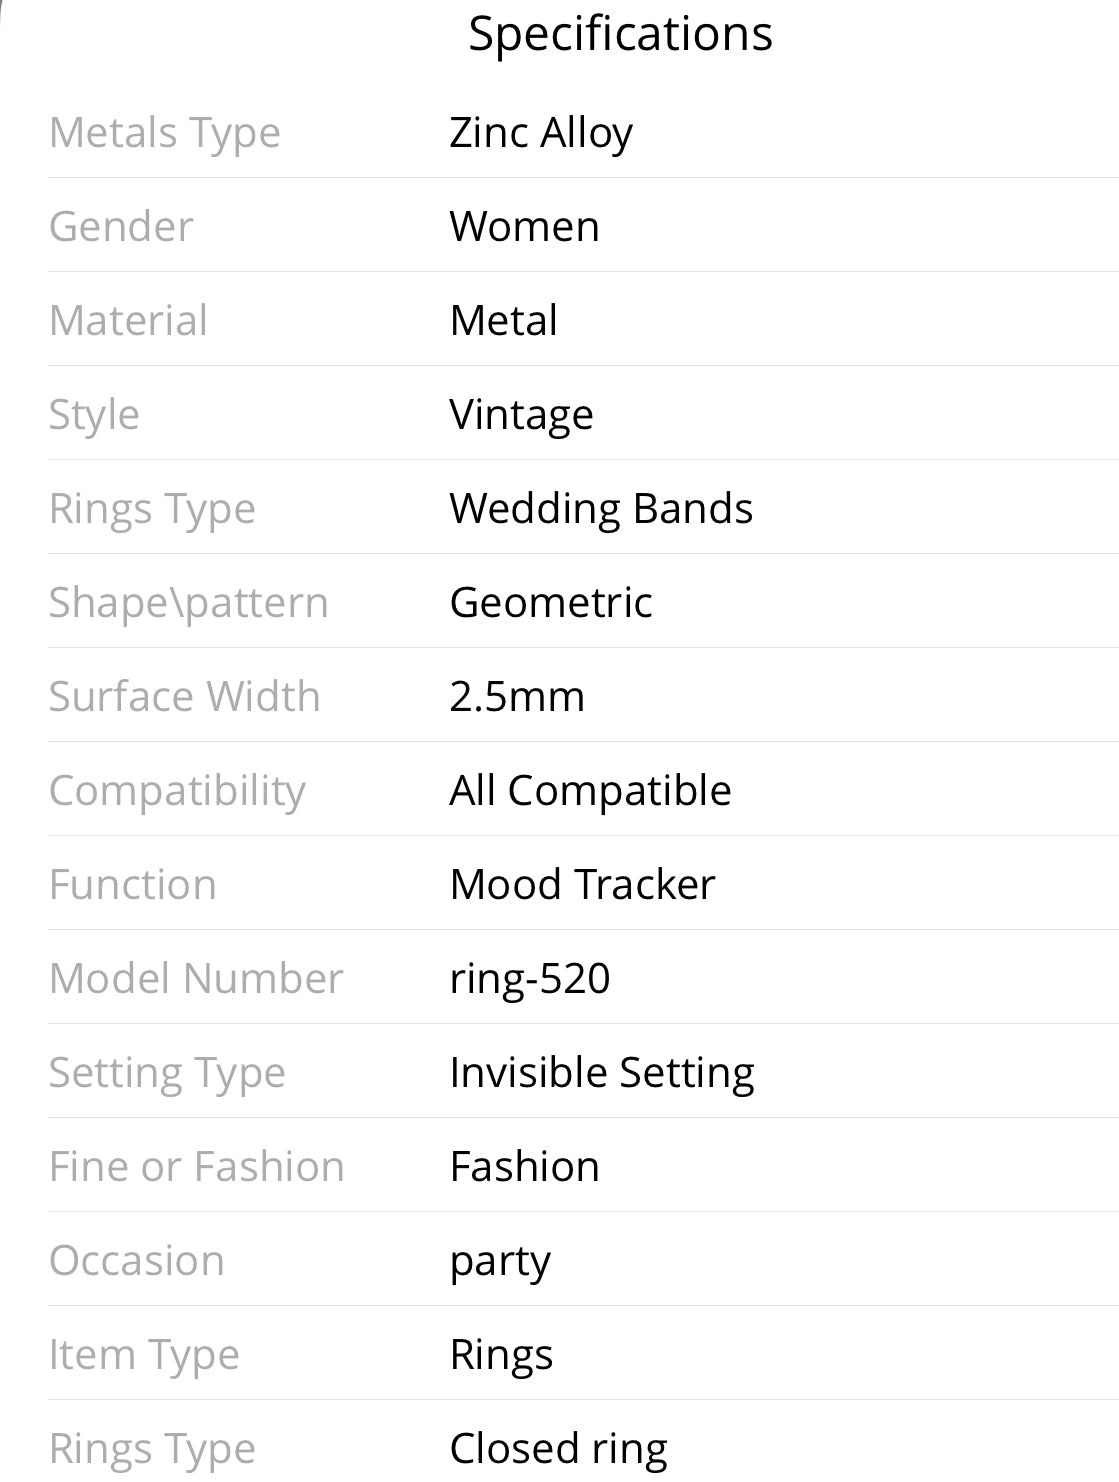Select the Wedding Bands rings type
The width and height of the screenshot is (1119, 1482).
[601, 508]
